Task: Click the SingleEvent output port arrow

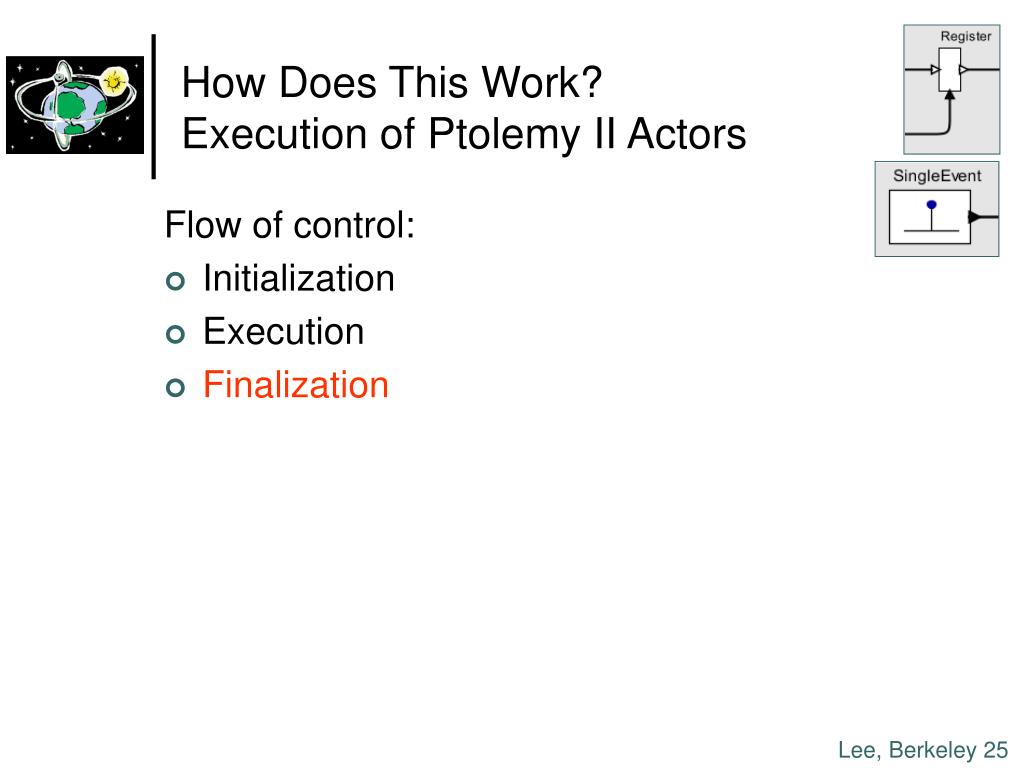Action: click(x=974, y=217)
